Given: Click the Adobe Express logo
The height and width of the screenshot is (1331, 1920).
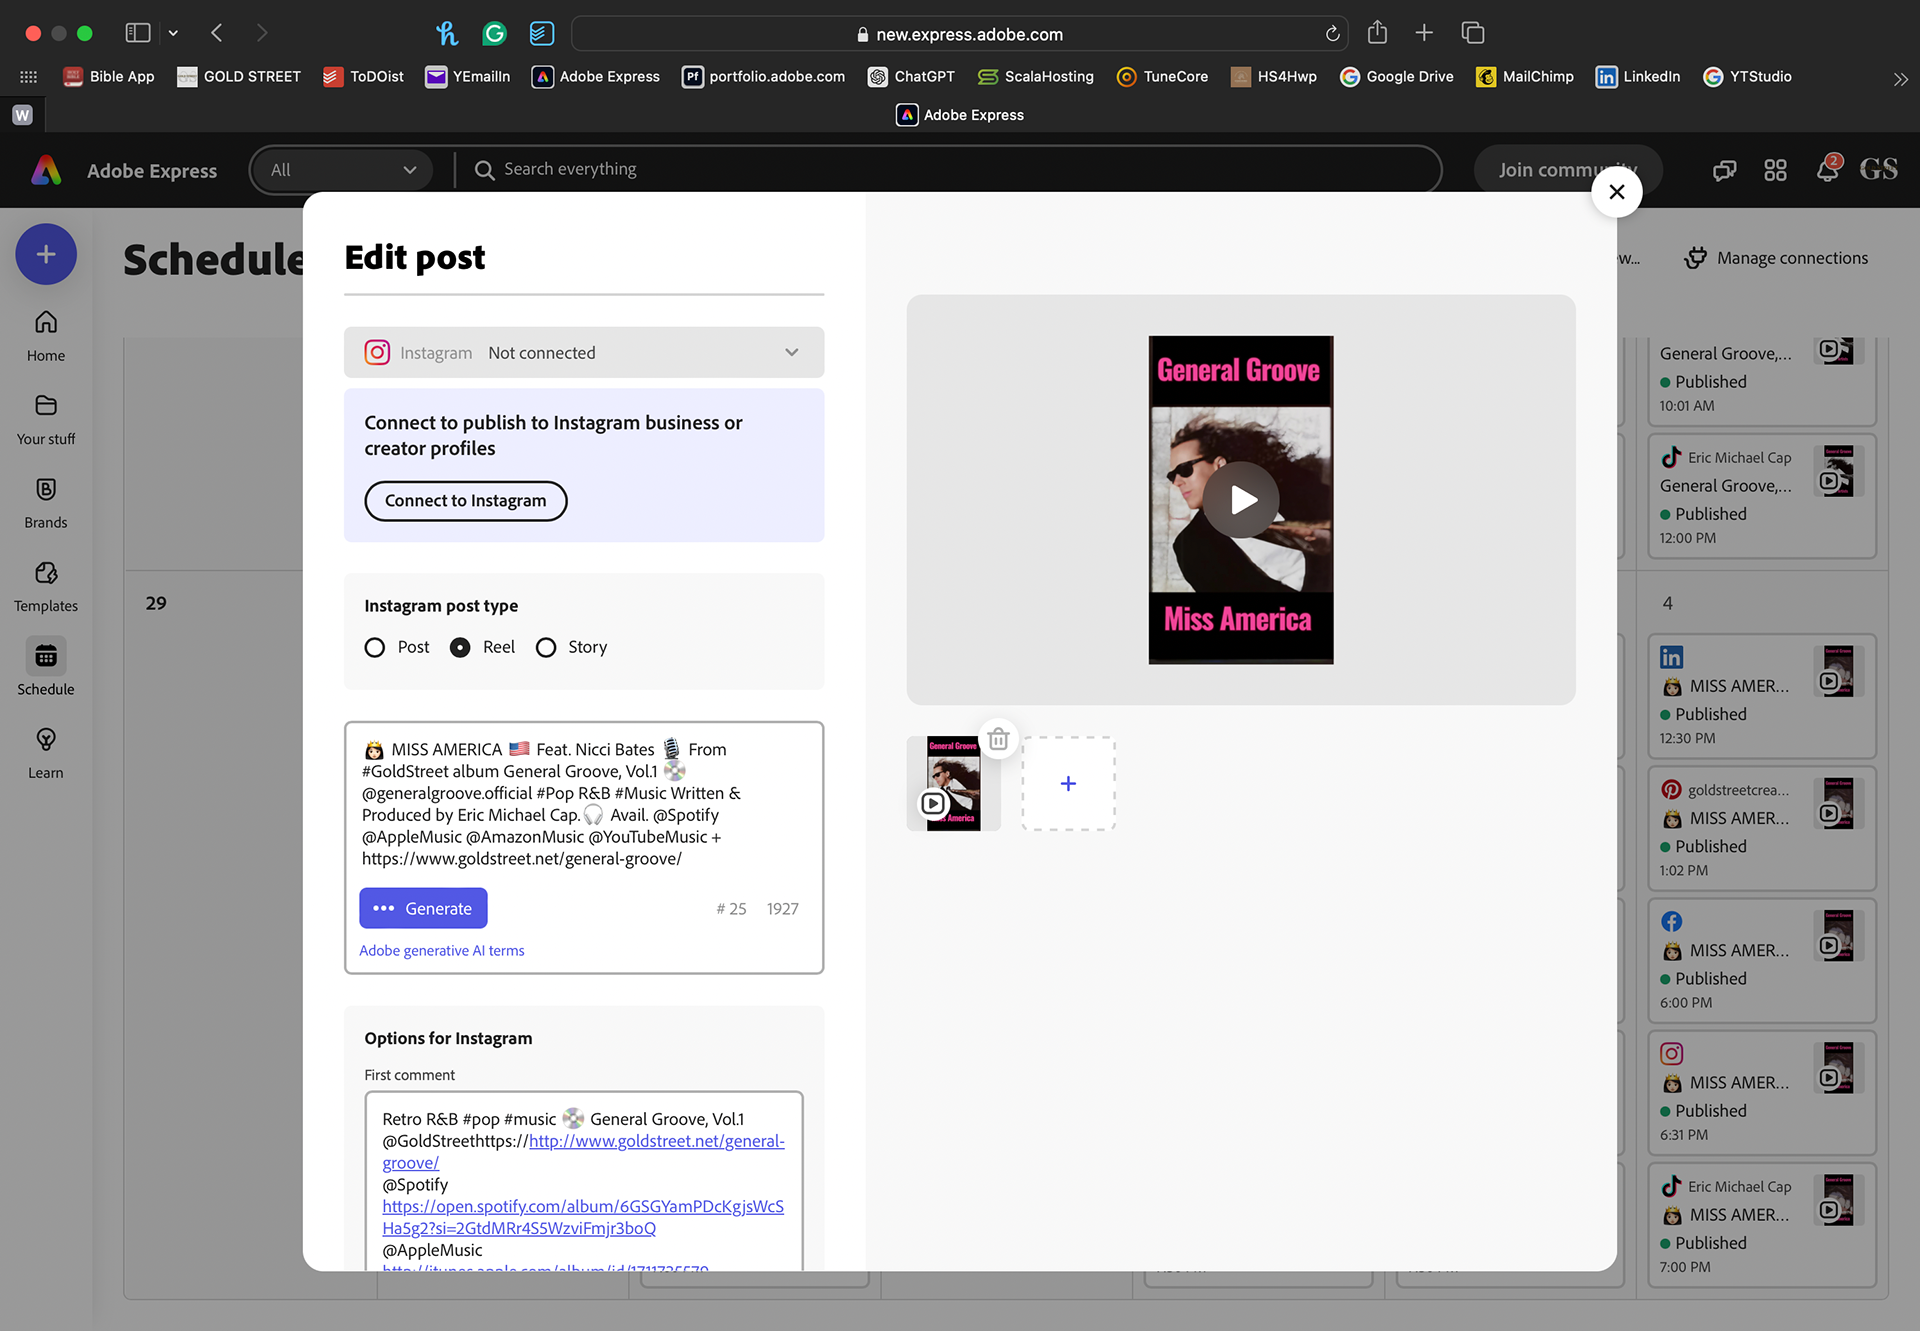Looking at the screenshot, I should pyautogui.click(x=46, y=170).
